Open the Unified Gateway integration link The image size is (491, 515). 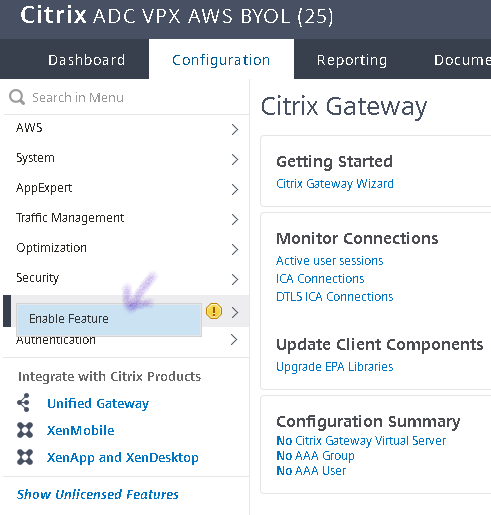coord(98,404)
